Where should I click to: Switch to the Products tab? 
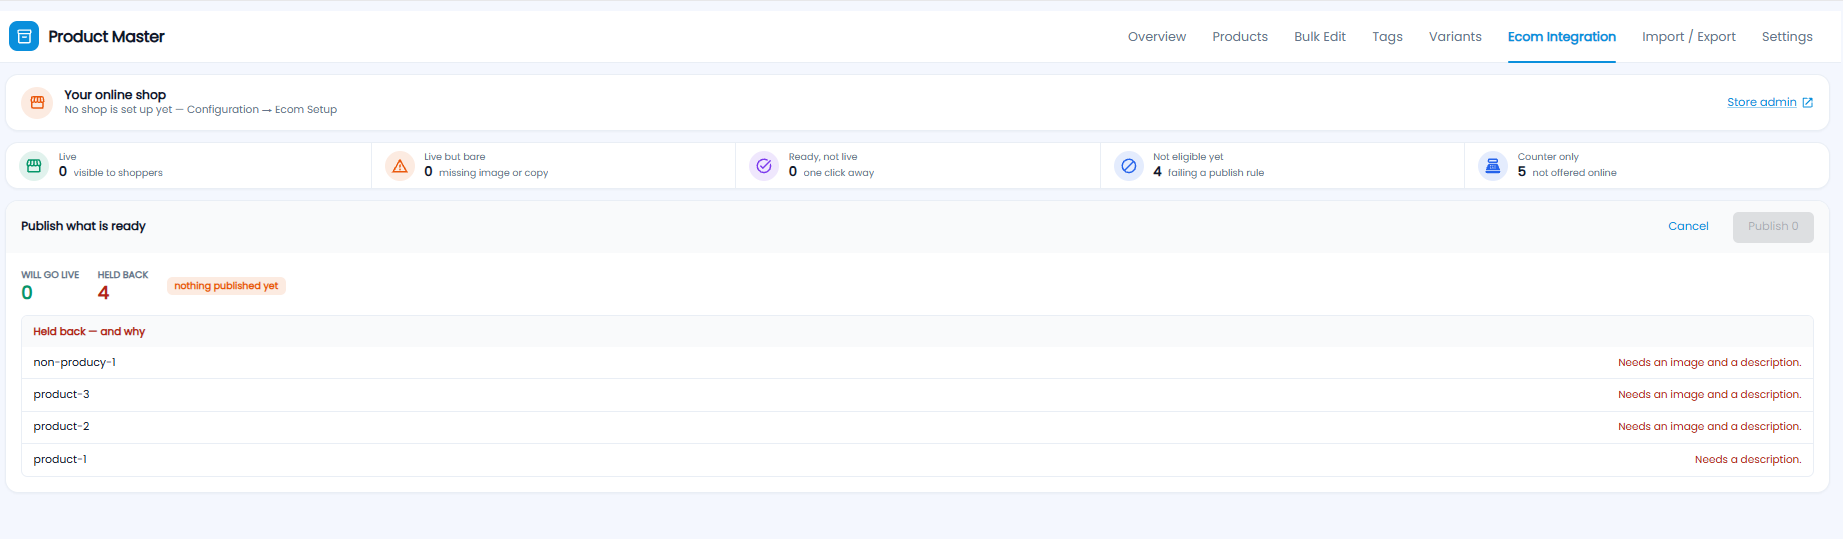1240,37
